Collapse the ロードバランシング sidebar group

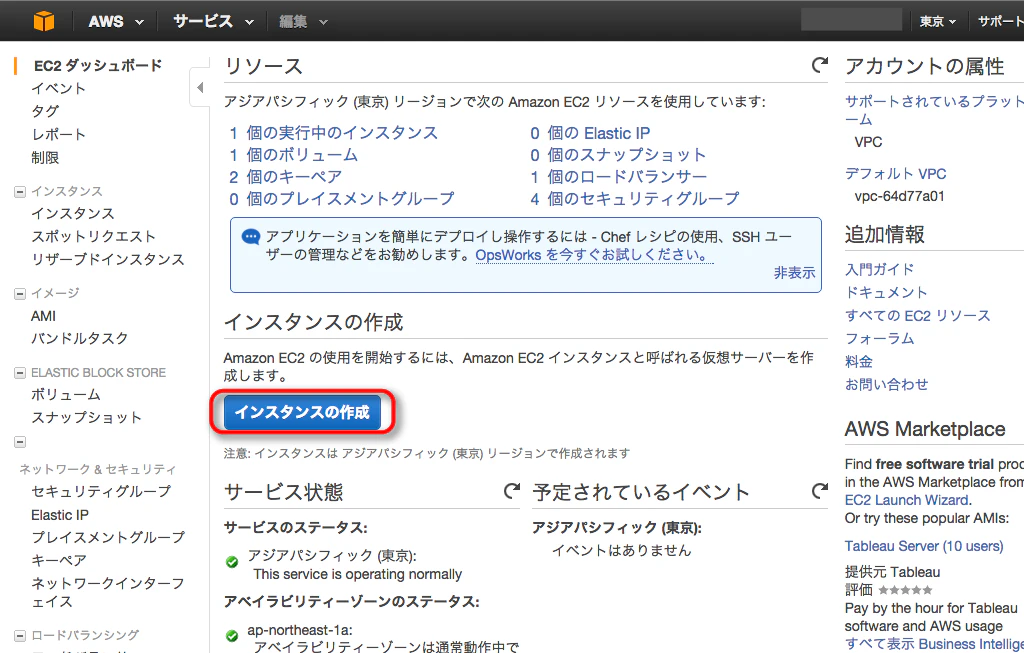click(x=20, y=635)
